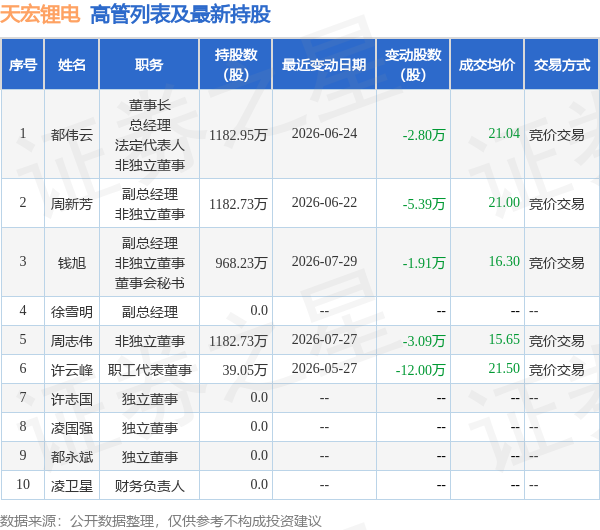Click the 数据来源 footer note
Viewport: 600px width, 530px height.
(161, 521)
